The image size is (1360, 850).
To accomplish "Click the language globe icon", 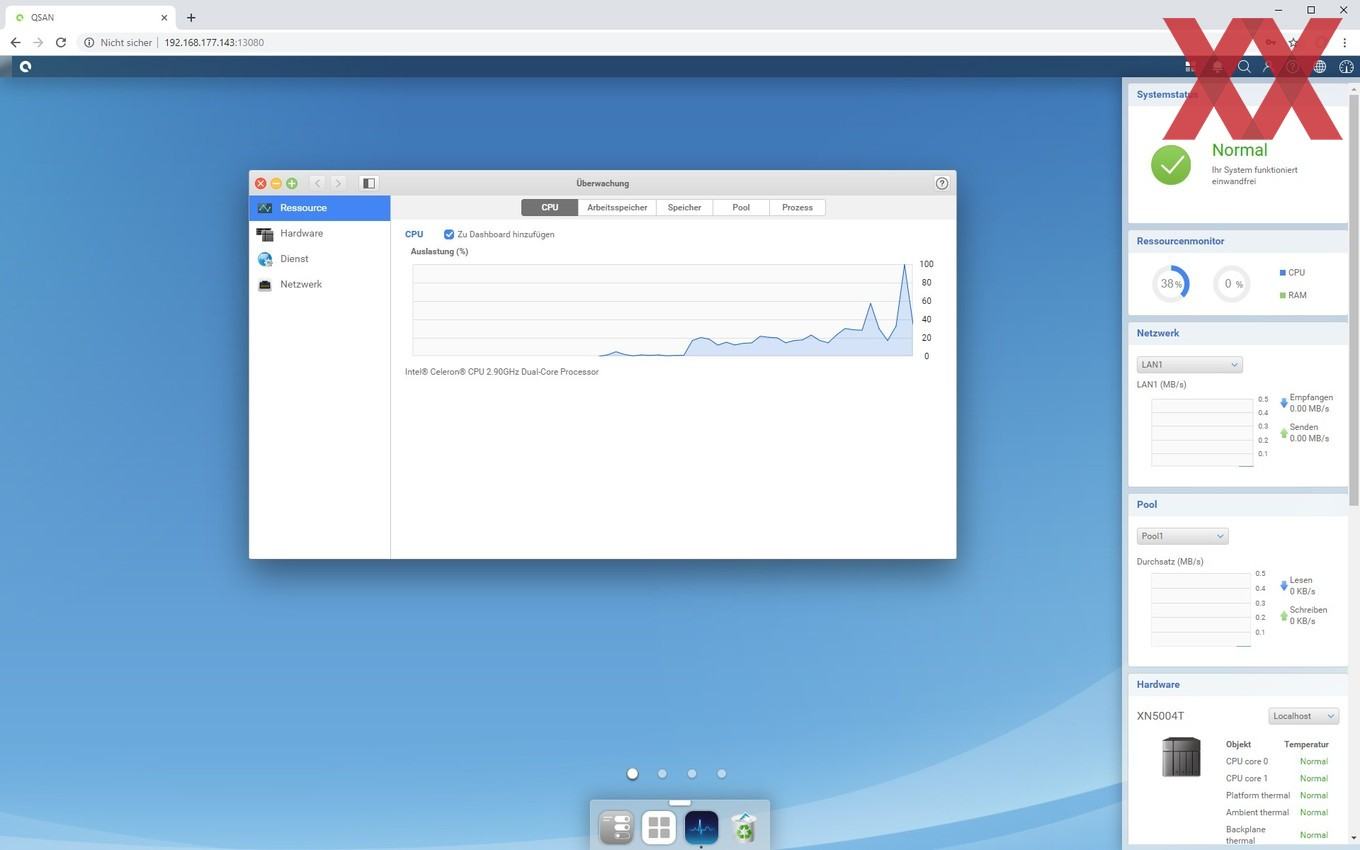I will (x=1320, y=67).
